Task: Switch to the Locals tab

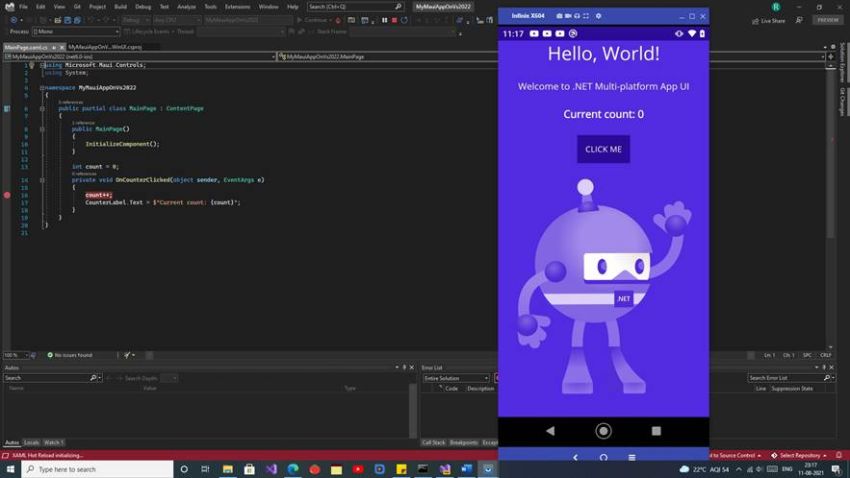Action: click(31, 442)
